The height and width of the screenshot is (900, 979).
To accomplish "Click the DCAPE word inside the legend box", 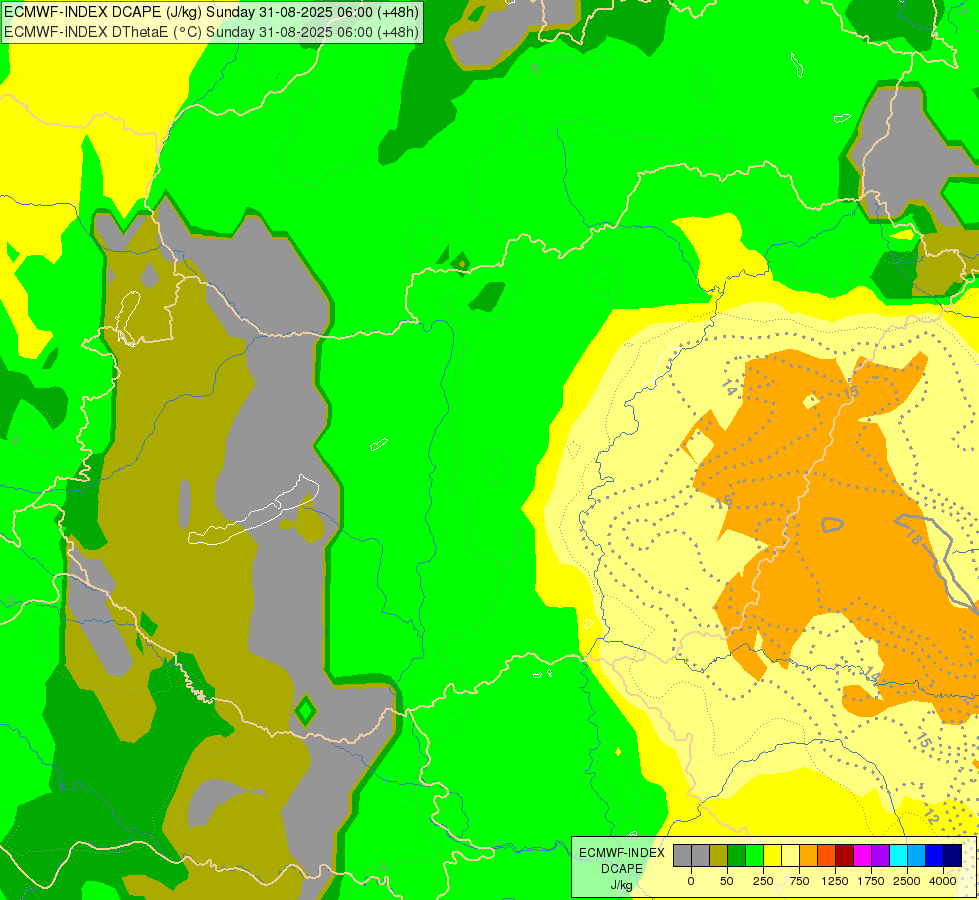I will [x=621, y=869].
